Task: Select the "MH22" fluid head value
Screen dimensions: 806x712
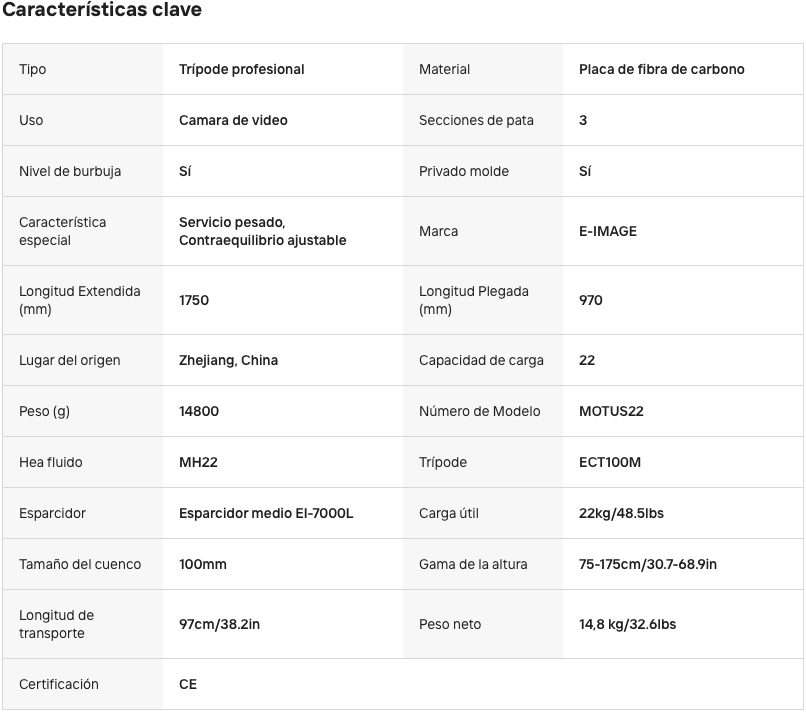Action: point(198,462)
